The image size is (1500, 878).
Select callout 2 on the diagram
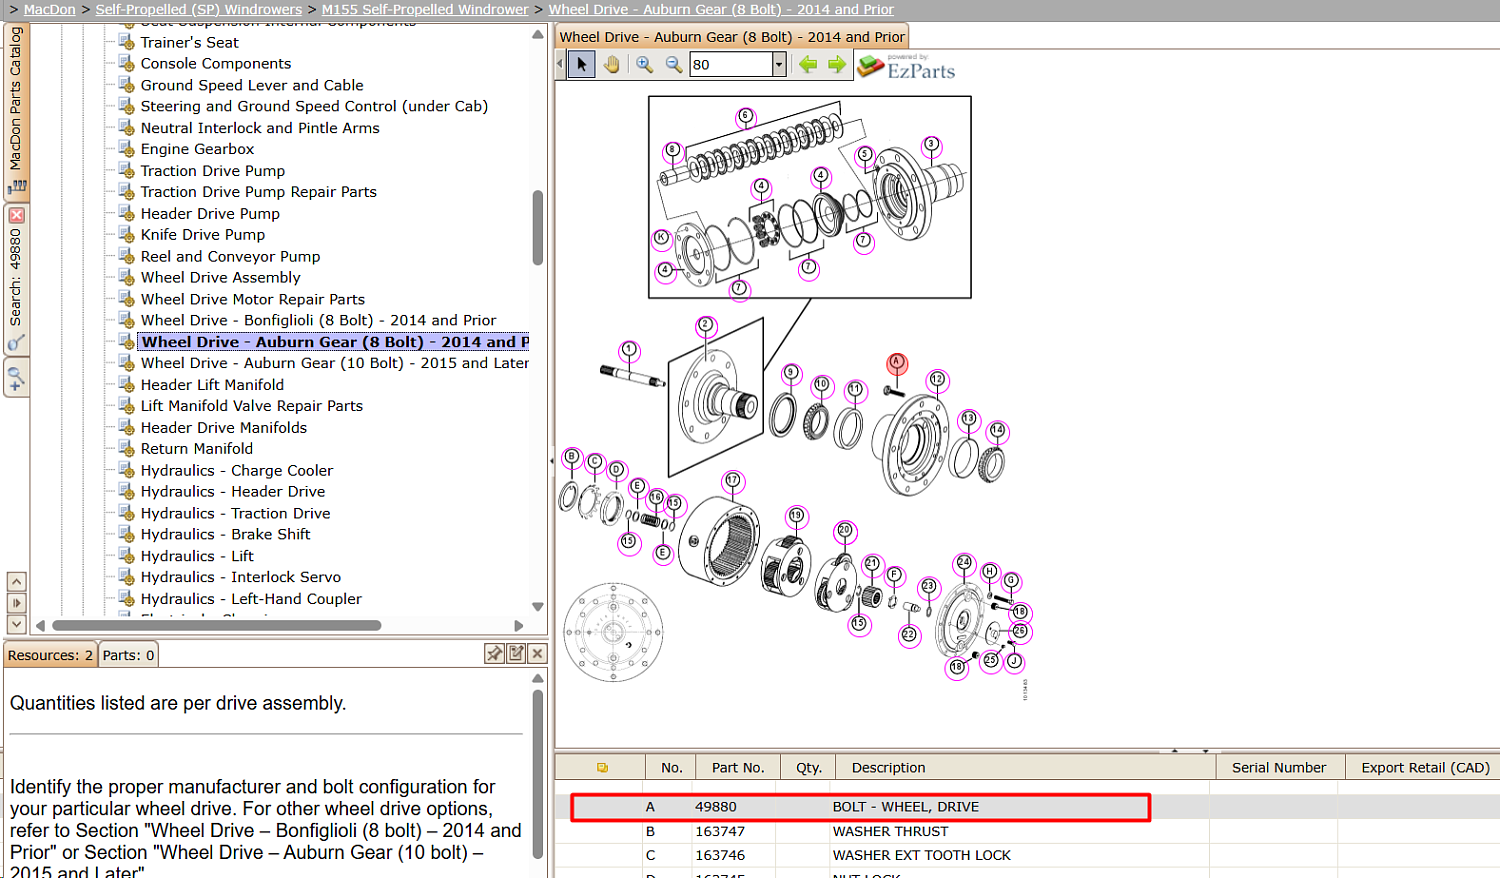coord(706,325)
